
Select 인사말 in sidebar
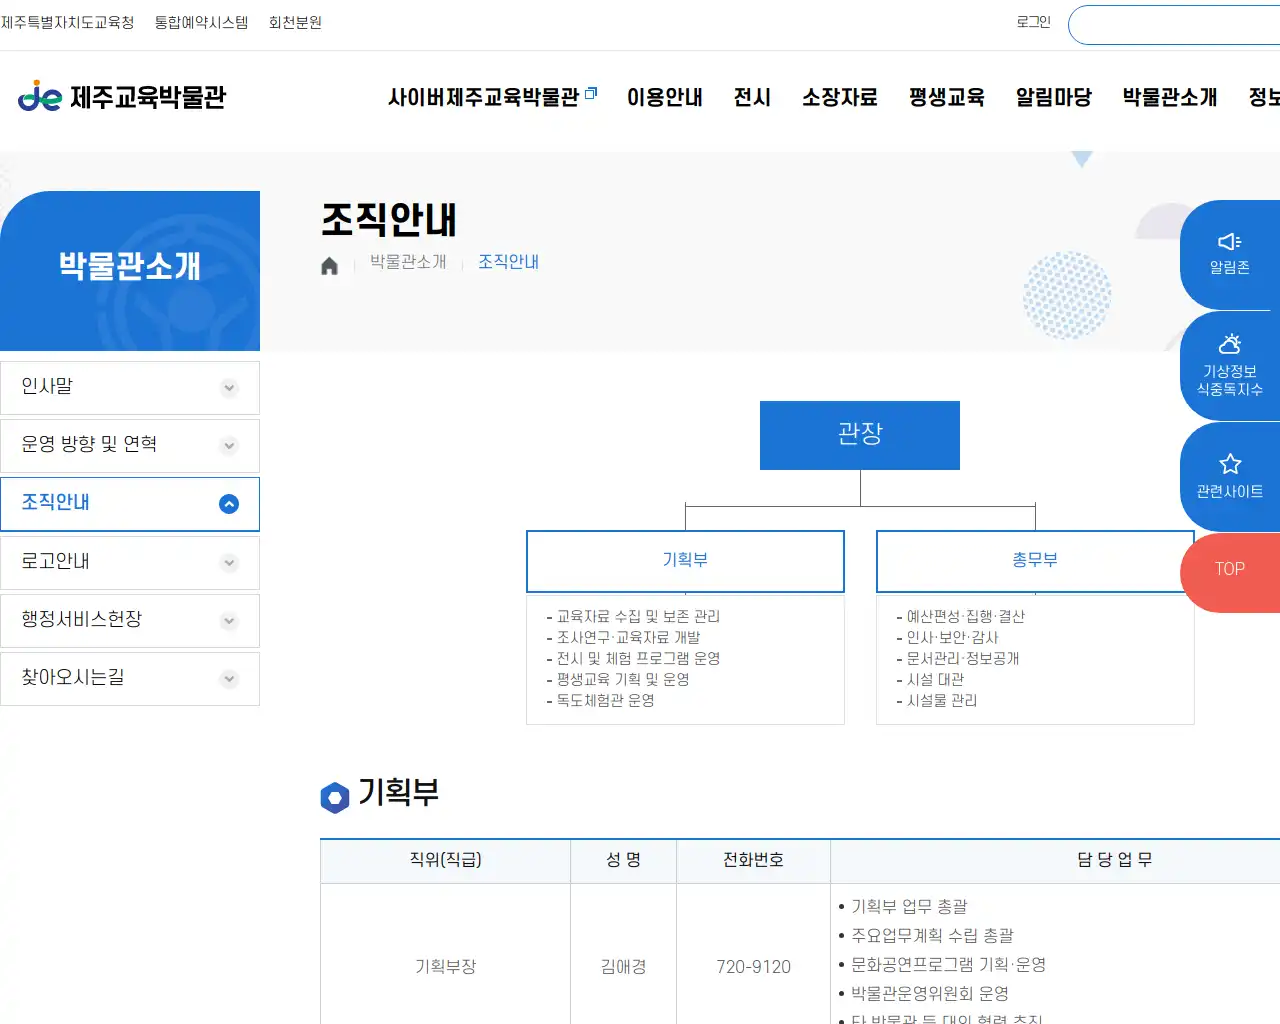coord(130,388)
